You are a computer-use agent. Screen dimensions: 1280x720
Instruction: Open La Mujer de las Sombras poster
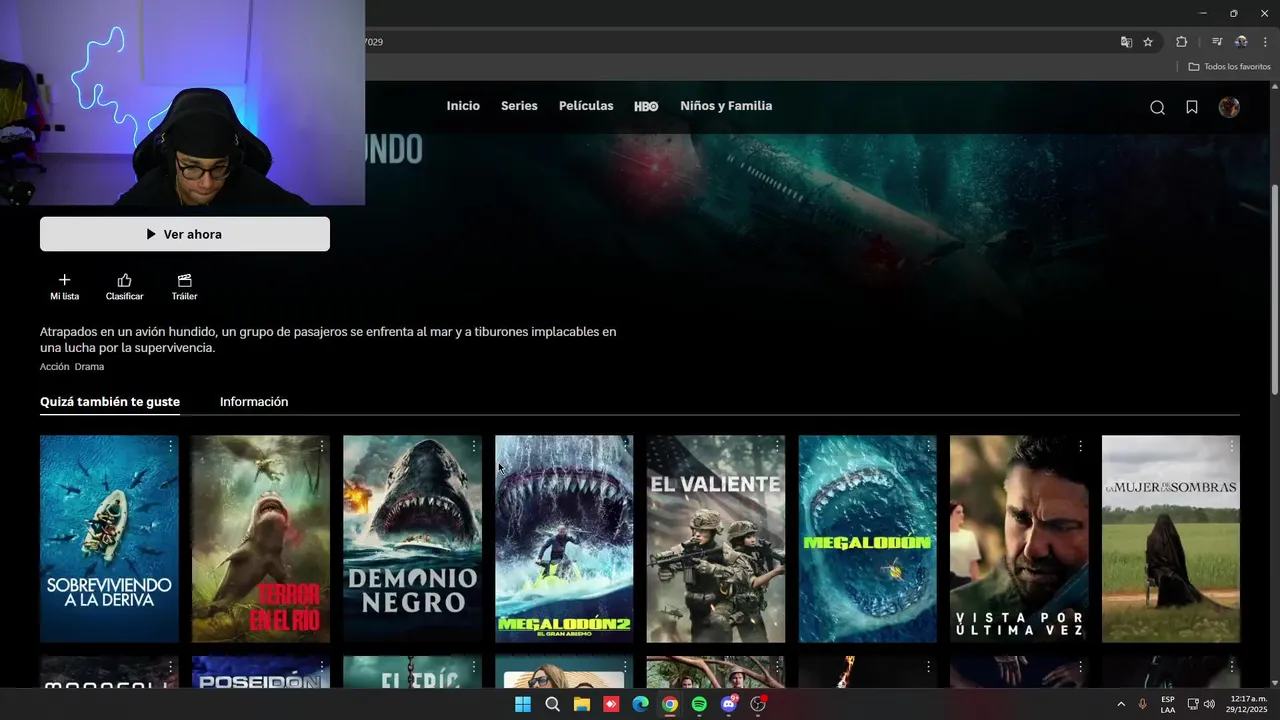point(1171,539)
